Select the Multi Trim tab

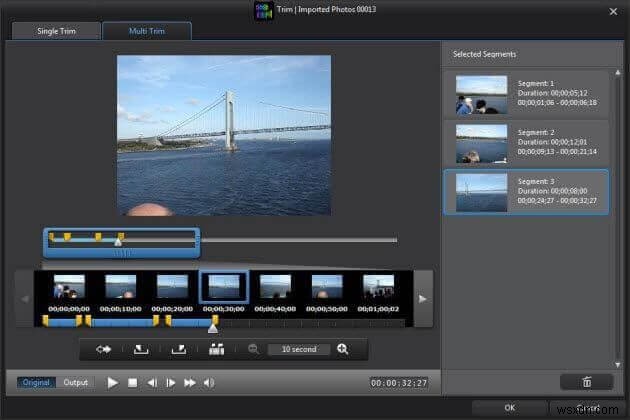(147, 31)
